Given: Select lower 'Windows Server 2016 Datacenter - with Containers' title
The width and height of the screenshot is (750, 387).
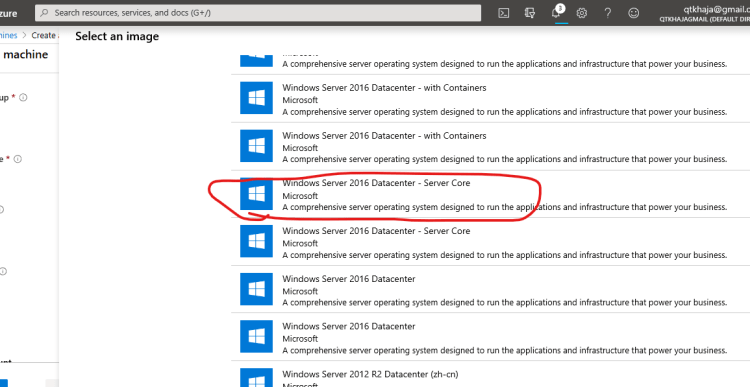Looking at the screenshot, I should (384, 135).
